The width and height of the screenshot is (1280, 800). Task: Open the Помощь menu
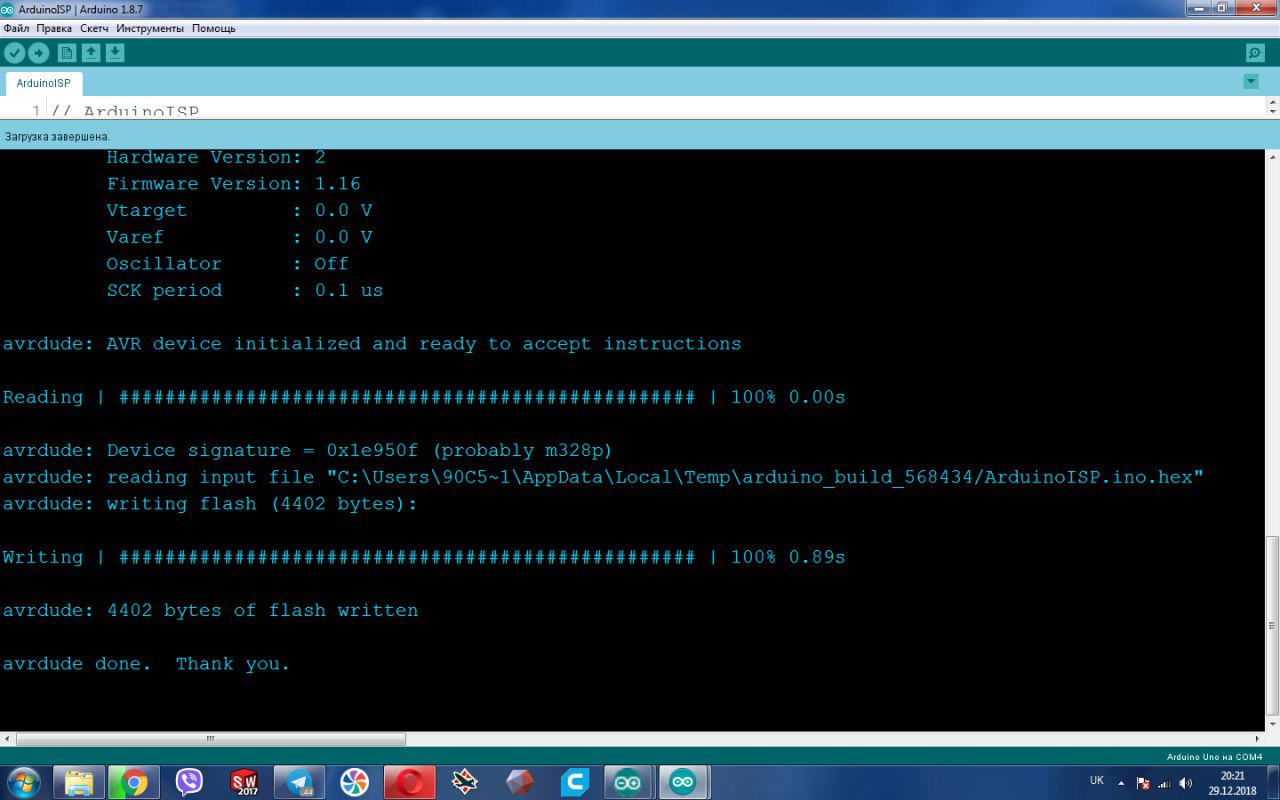214,28
